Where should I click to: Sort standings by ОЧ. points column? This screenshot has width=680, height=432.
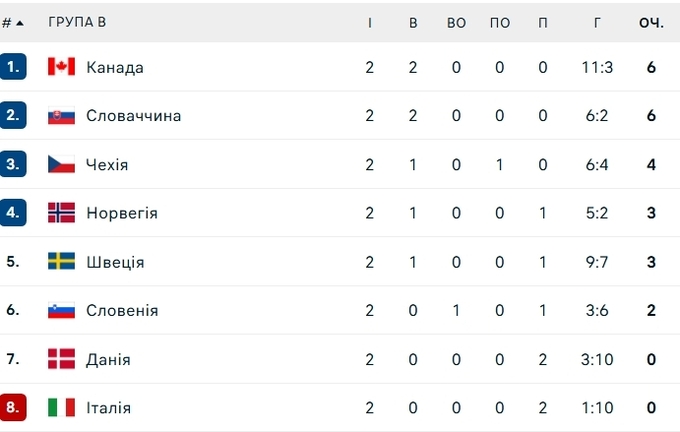click(x=651, y=23)
